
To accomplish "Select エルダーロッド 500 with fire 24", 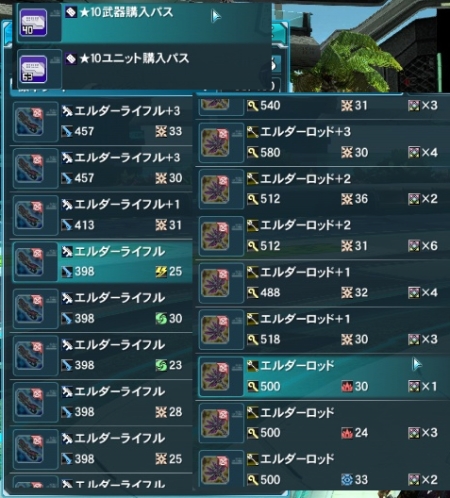I will [x=323, y=423].
